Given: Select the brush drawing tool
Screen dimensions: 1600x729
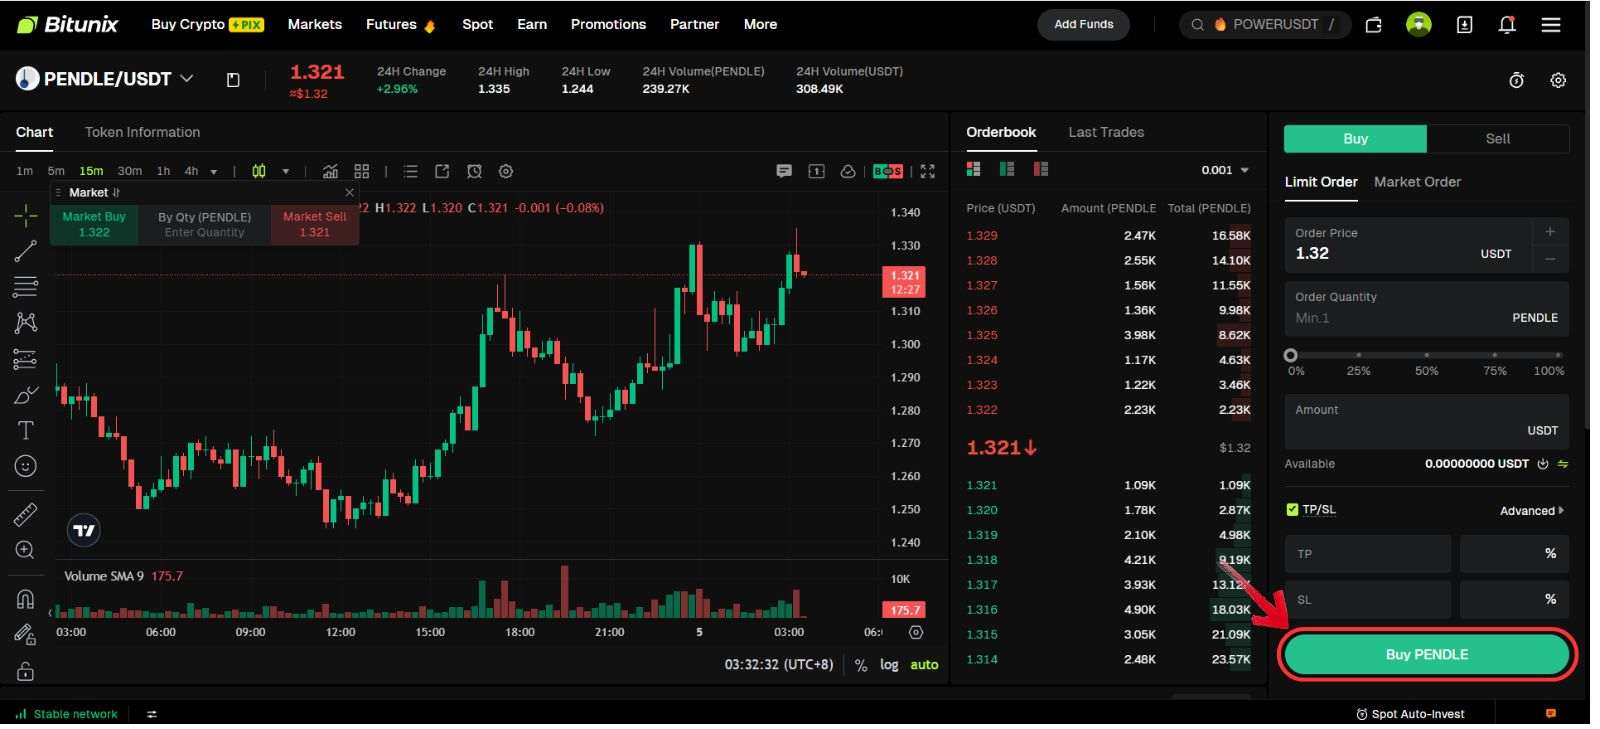Looking at the screenshot, I should coord(26,395).
